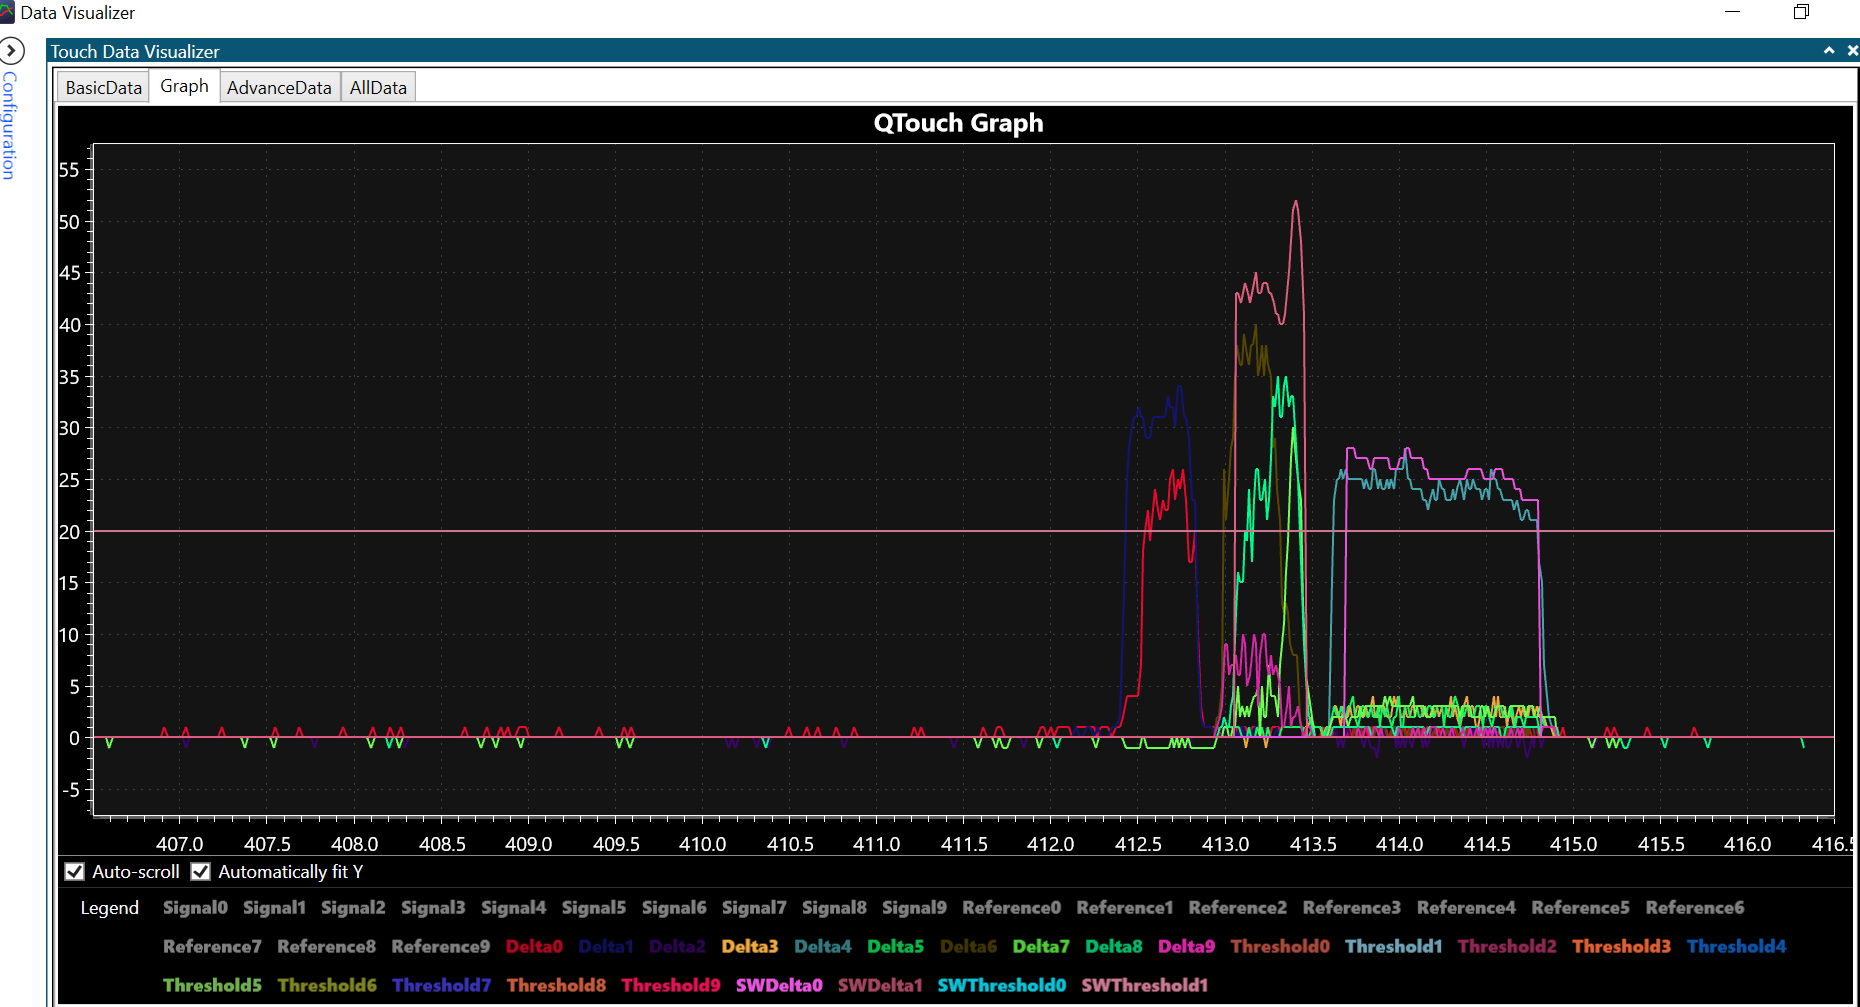Minimize the Data Visualizer window
Viewport: 1860px width, 1007px height.
click(x=1733, y=12)
